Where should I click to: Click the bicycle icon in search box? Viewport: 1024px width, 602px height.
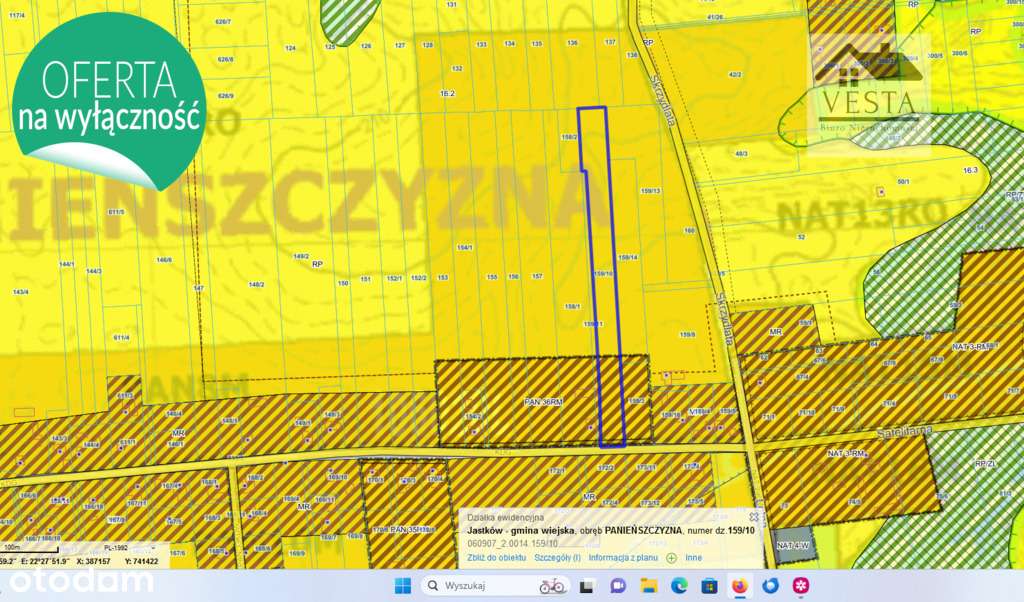click(552, 586)
